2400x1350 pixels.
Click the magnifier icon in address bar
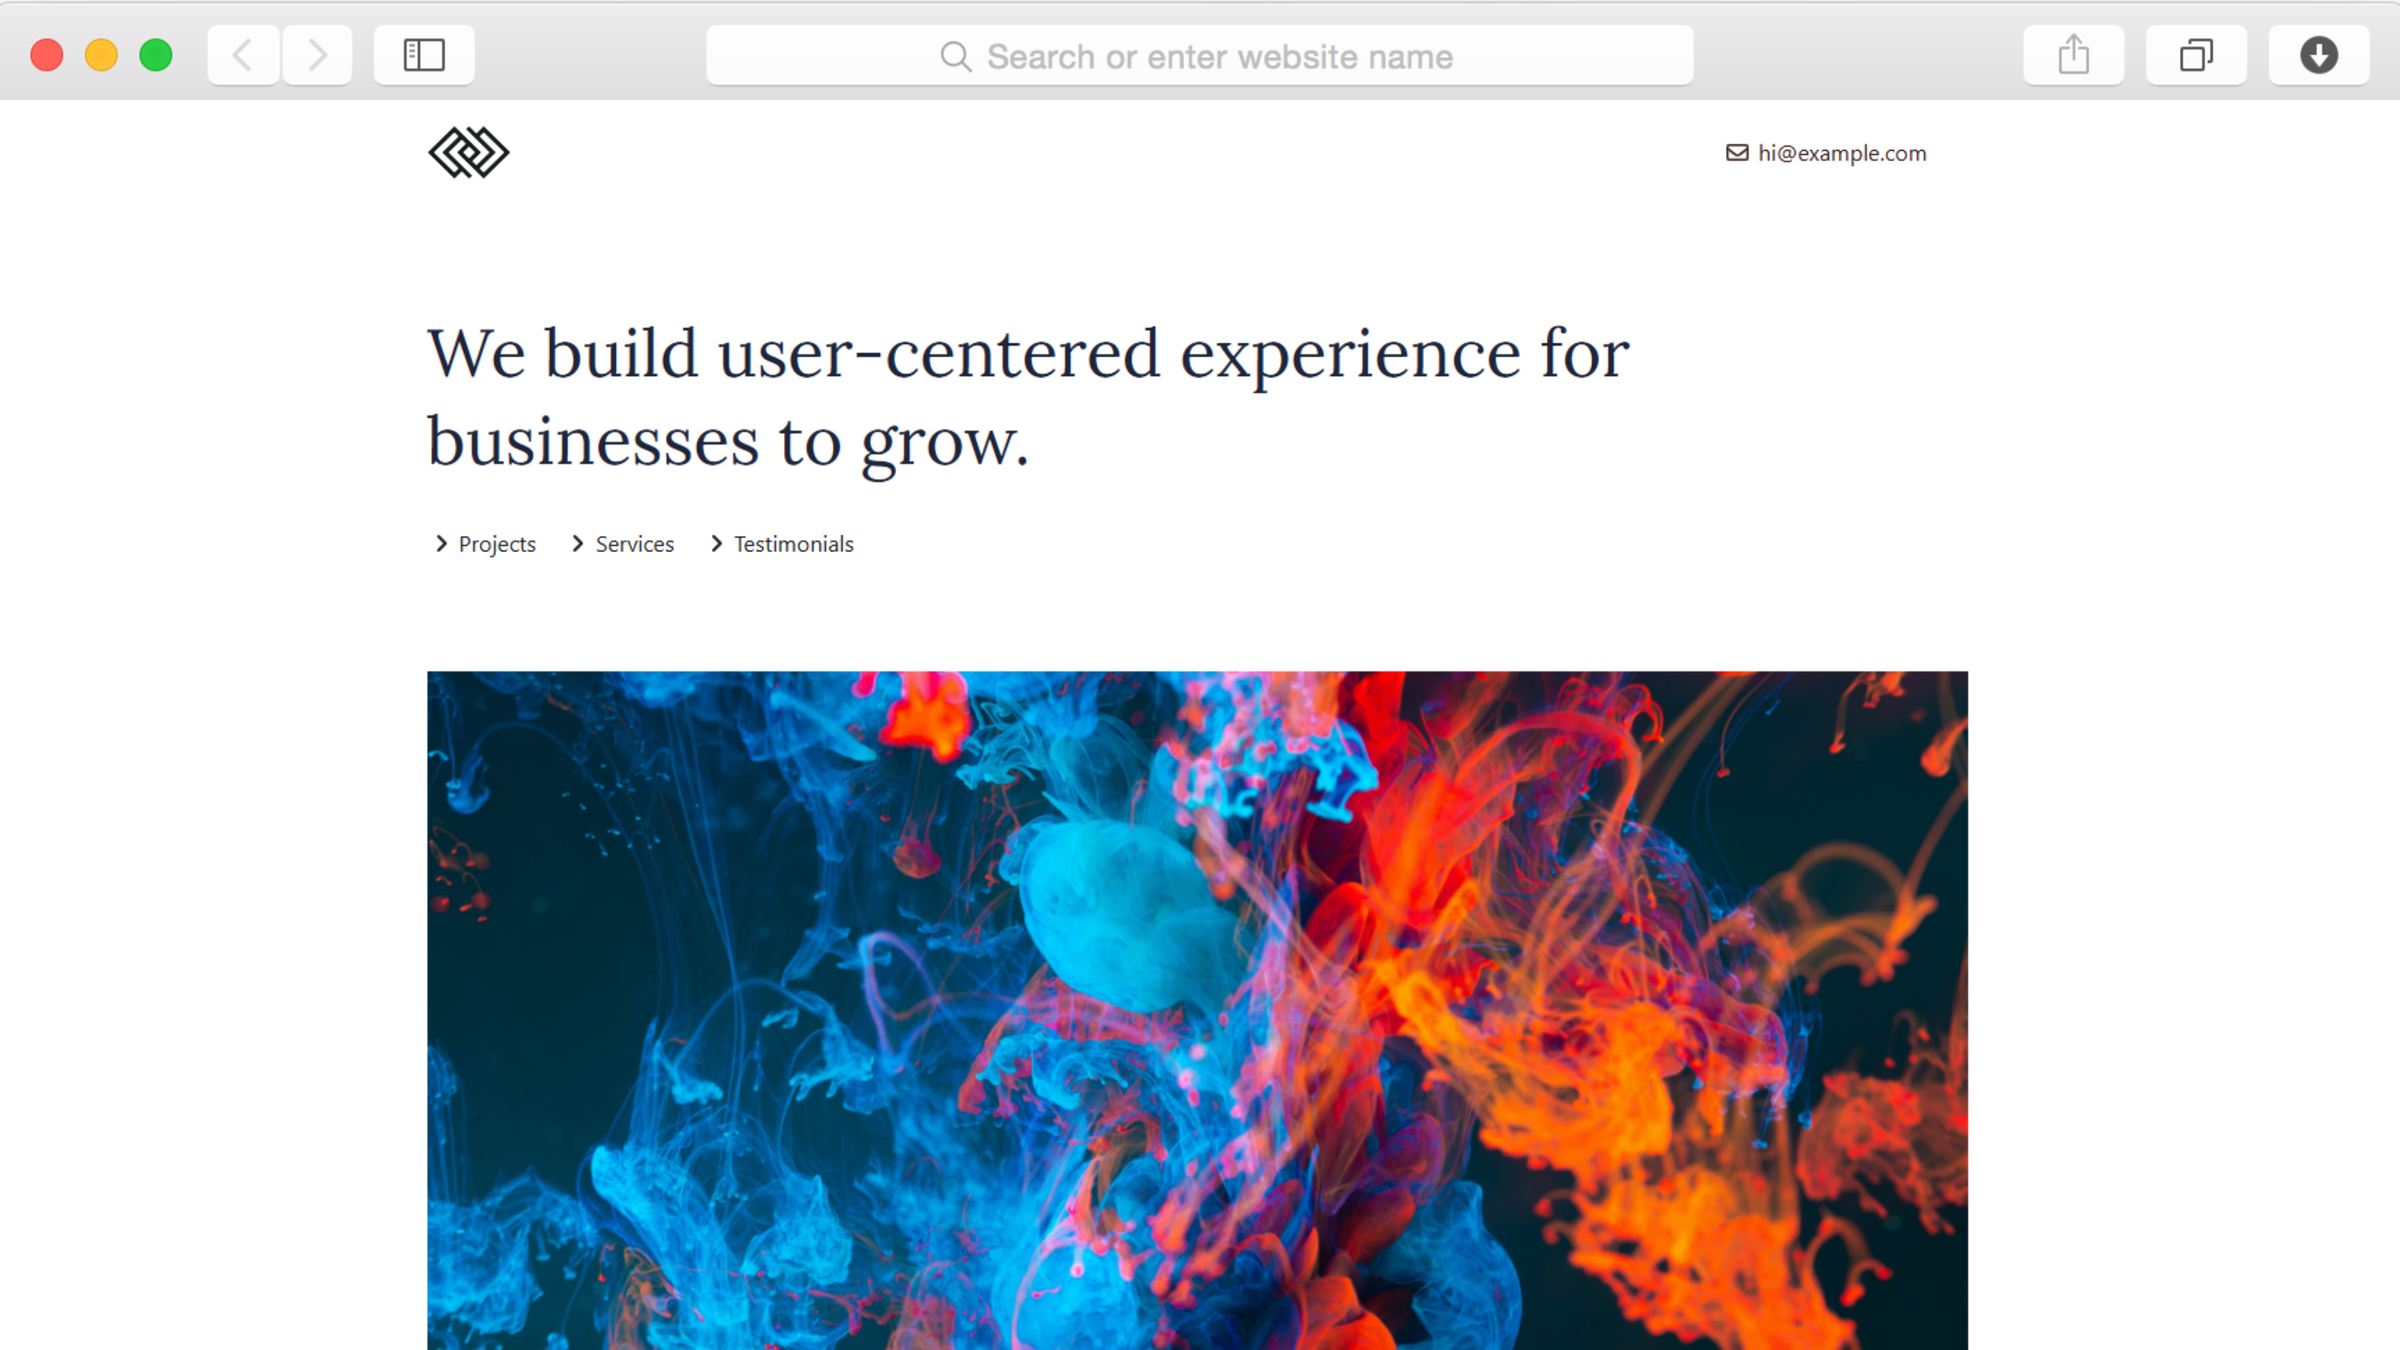[x=955, y=57]
